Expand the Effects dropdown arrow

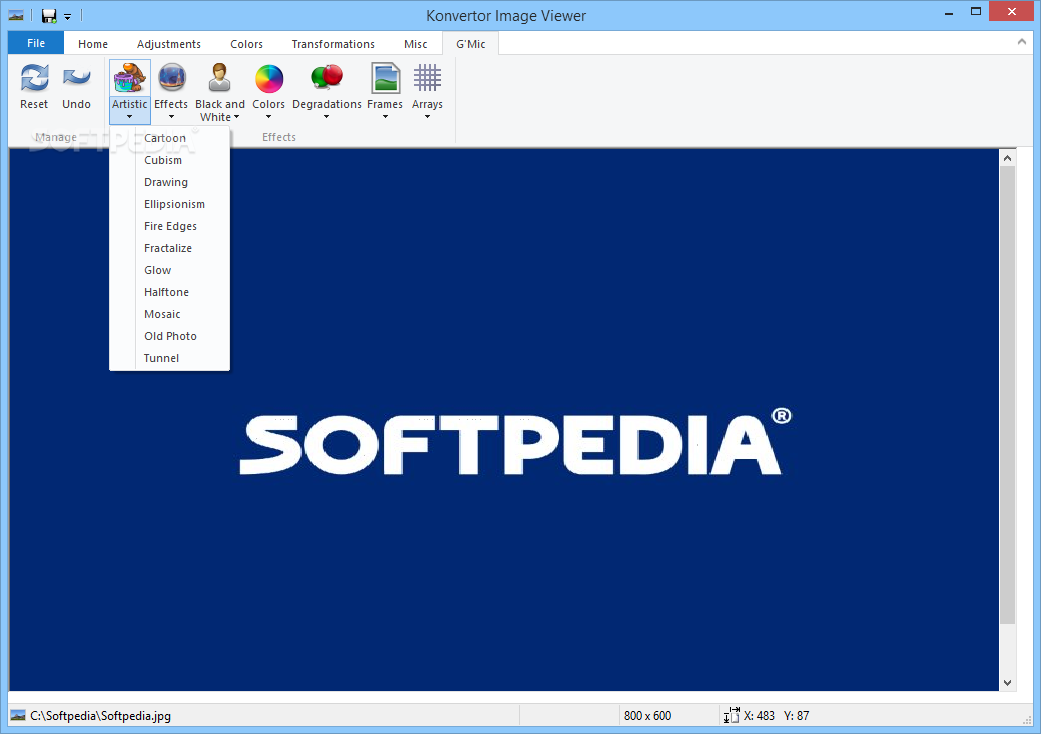tap(171, 117)
